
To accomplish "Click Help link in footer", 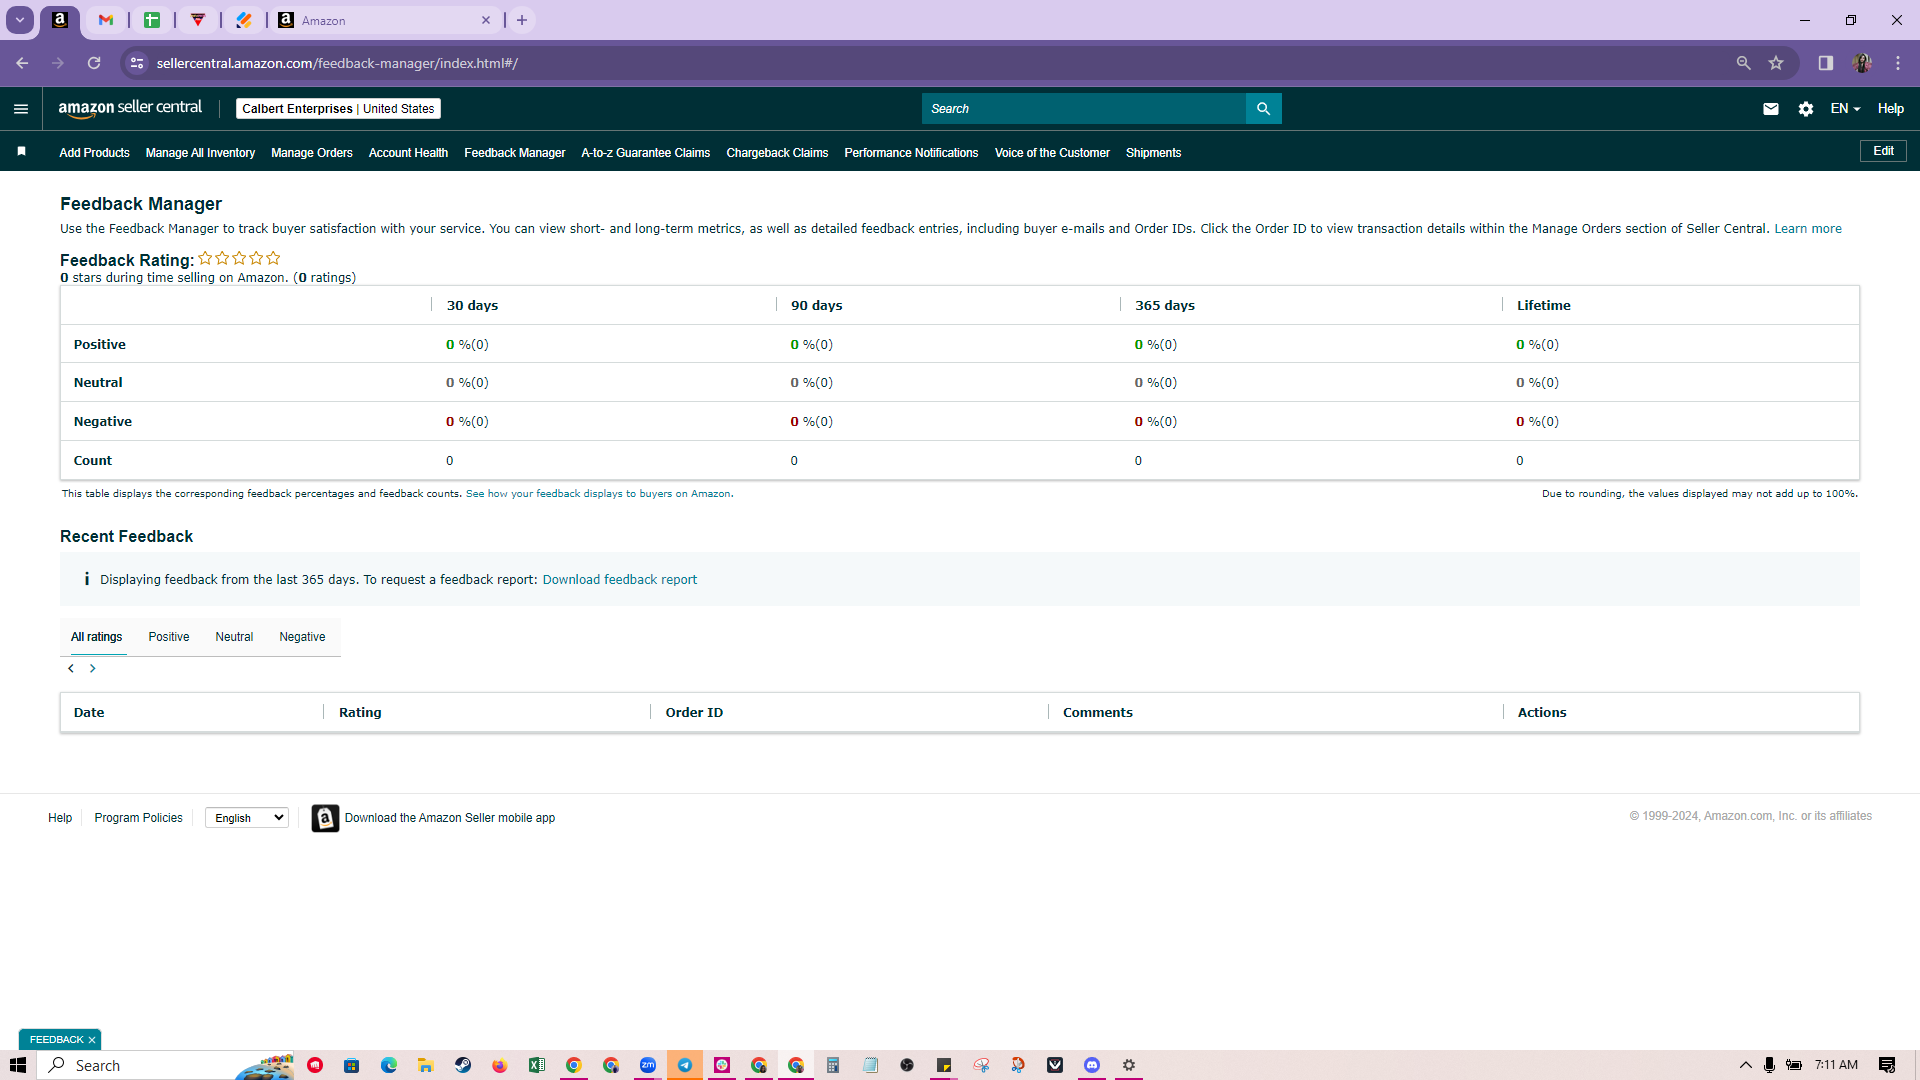I will (x=60, y=818).
